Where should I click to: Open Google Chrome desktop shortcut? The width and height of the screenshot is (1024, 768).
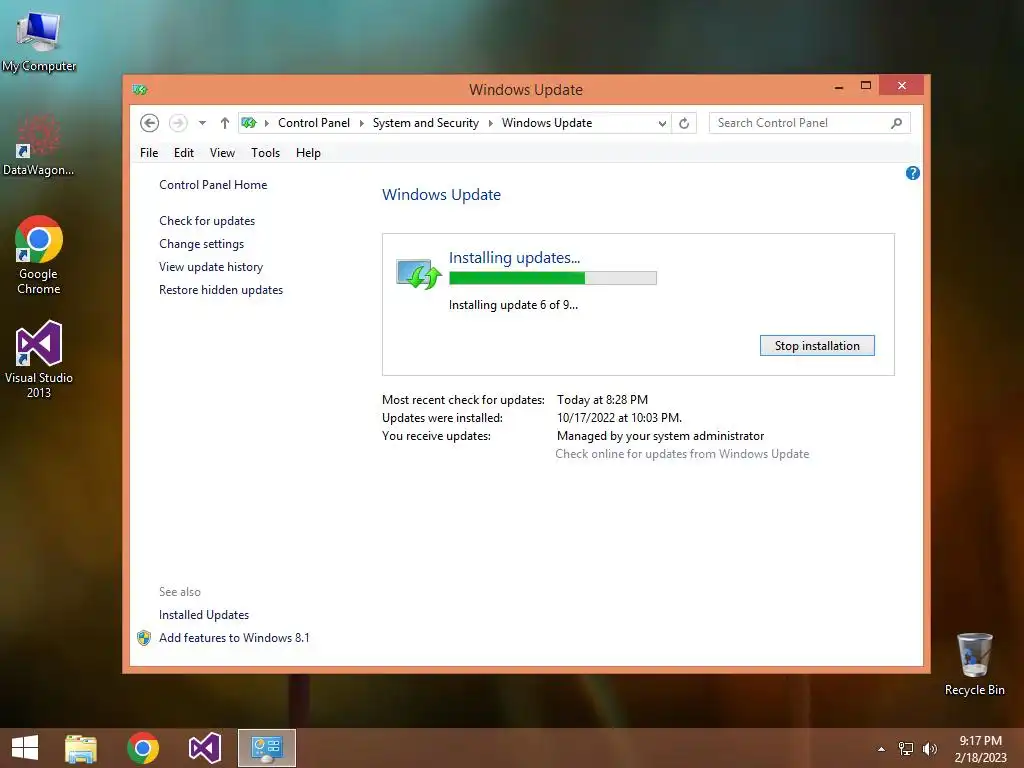(x=39, y=255)
